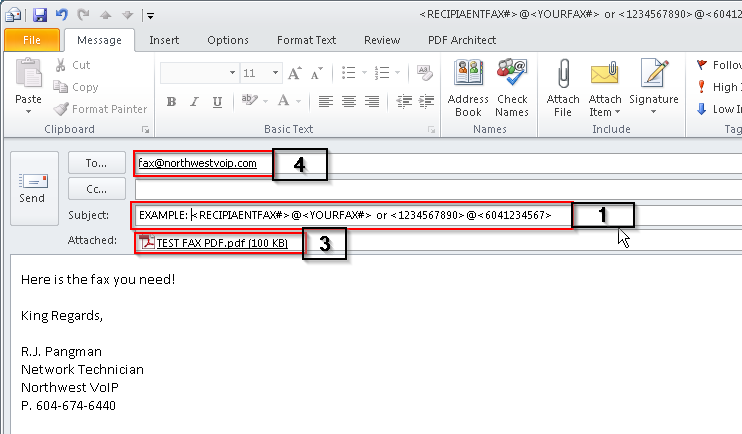Click Check Names
The image size is (742, 434).
512,89
